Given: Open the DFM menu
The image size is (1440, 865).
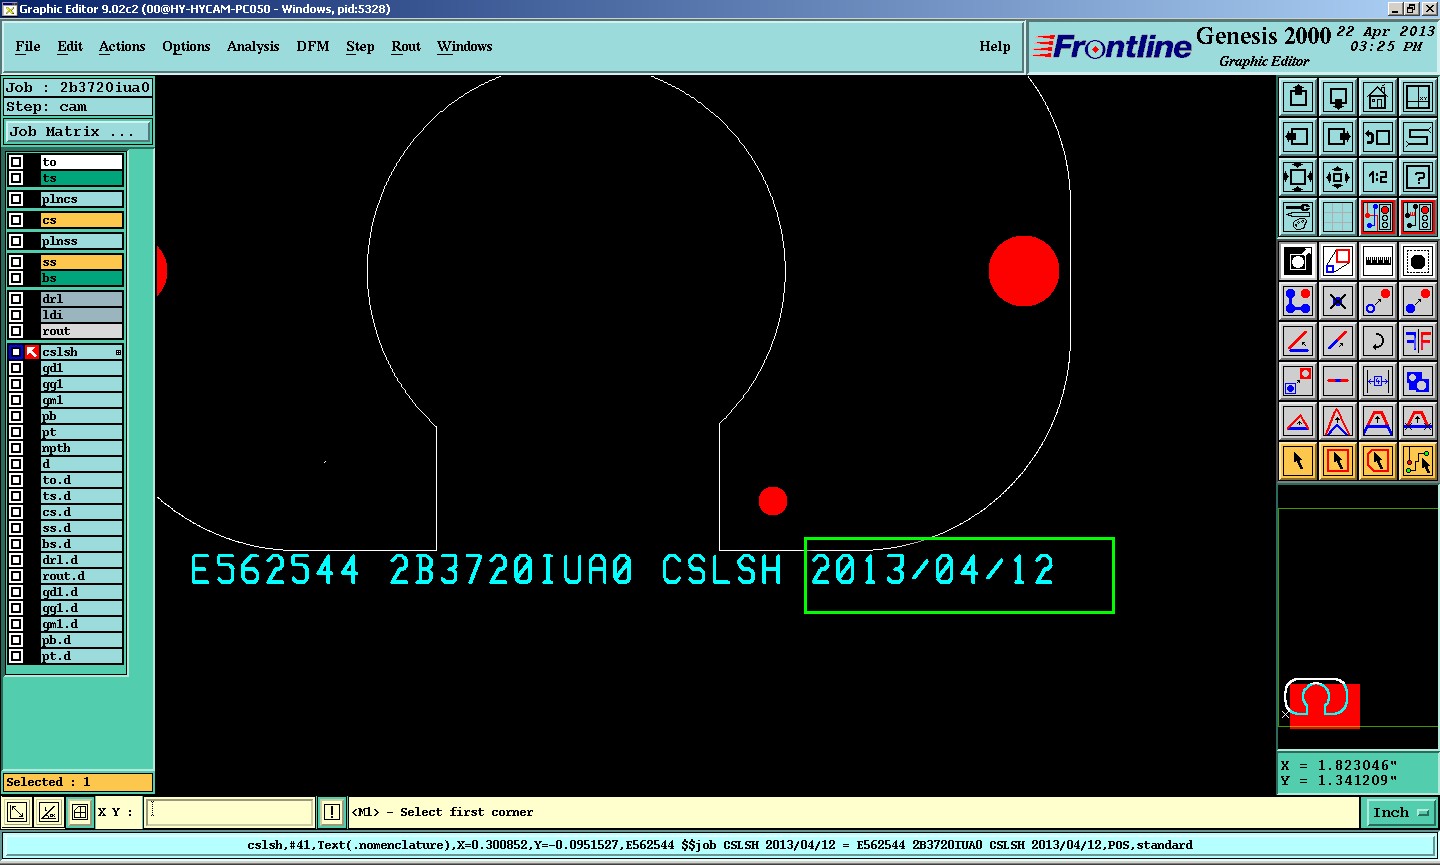Looking at the screenshot, I should pos(313,47).
